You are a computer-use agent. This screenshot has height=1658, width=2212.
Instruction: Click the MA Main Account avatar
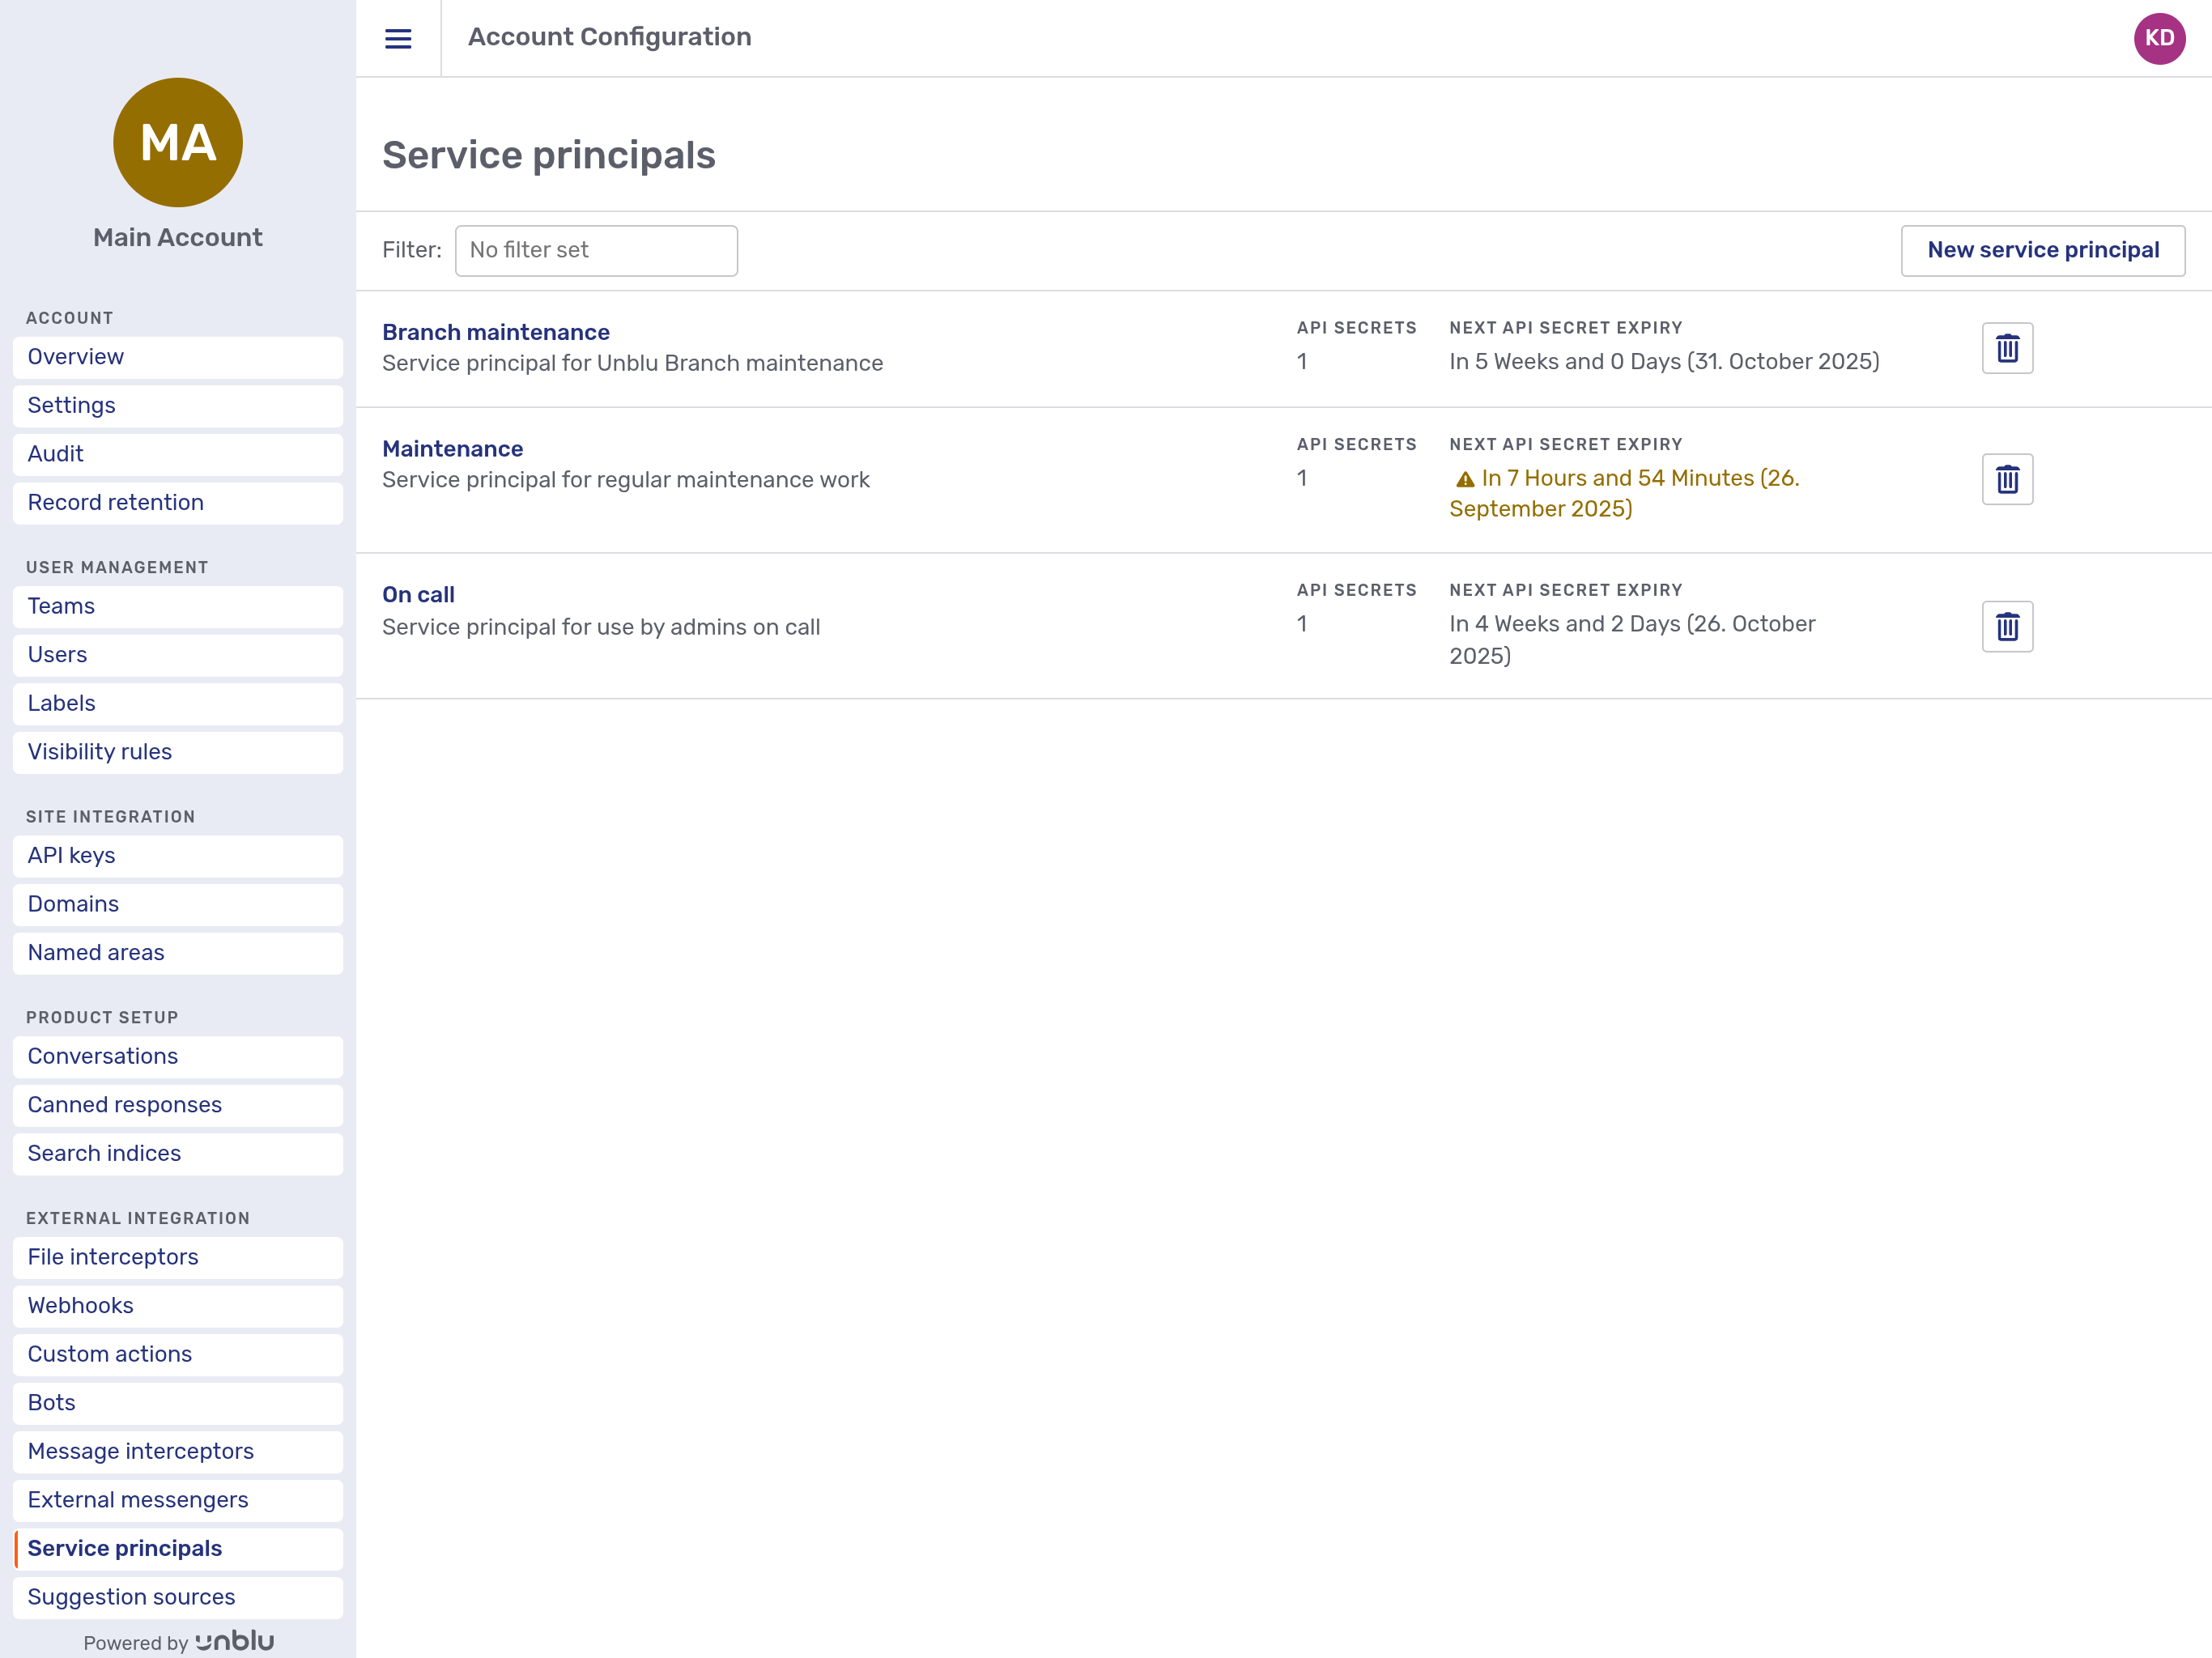pos(178,142)
